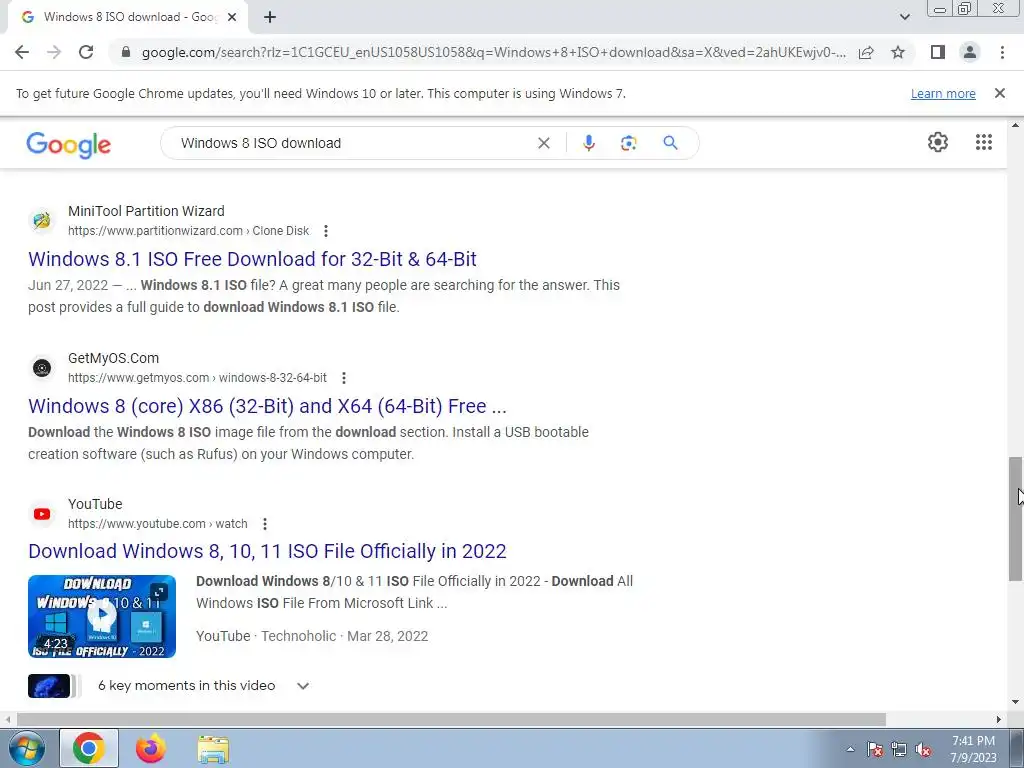Click the YouTube site name text
1024x768 pixels.
95,504
